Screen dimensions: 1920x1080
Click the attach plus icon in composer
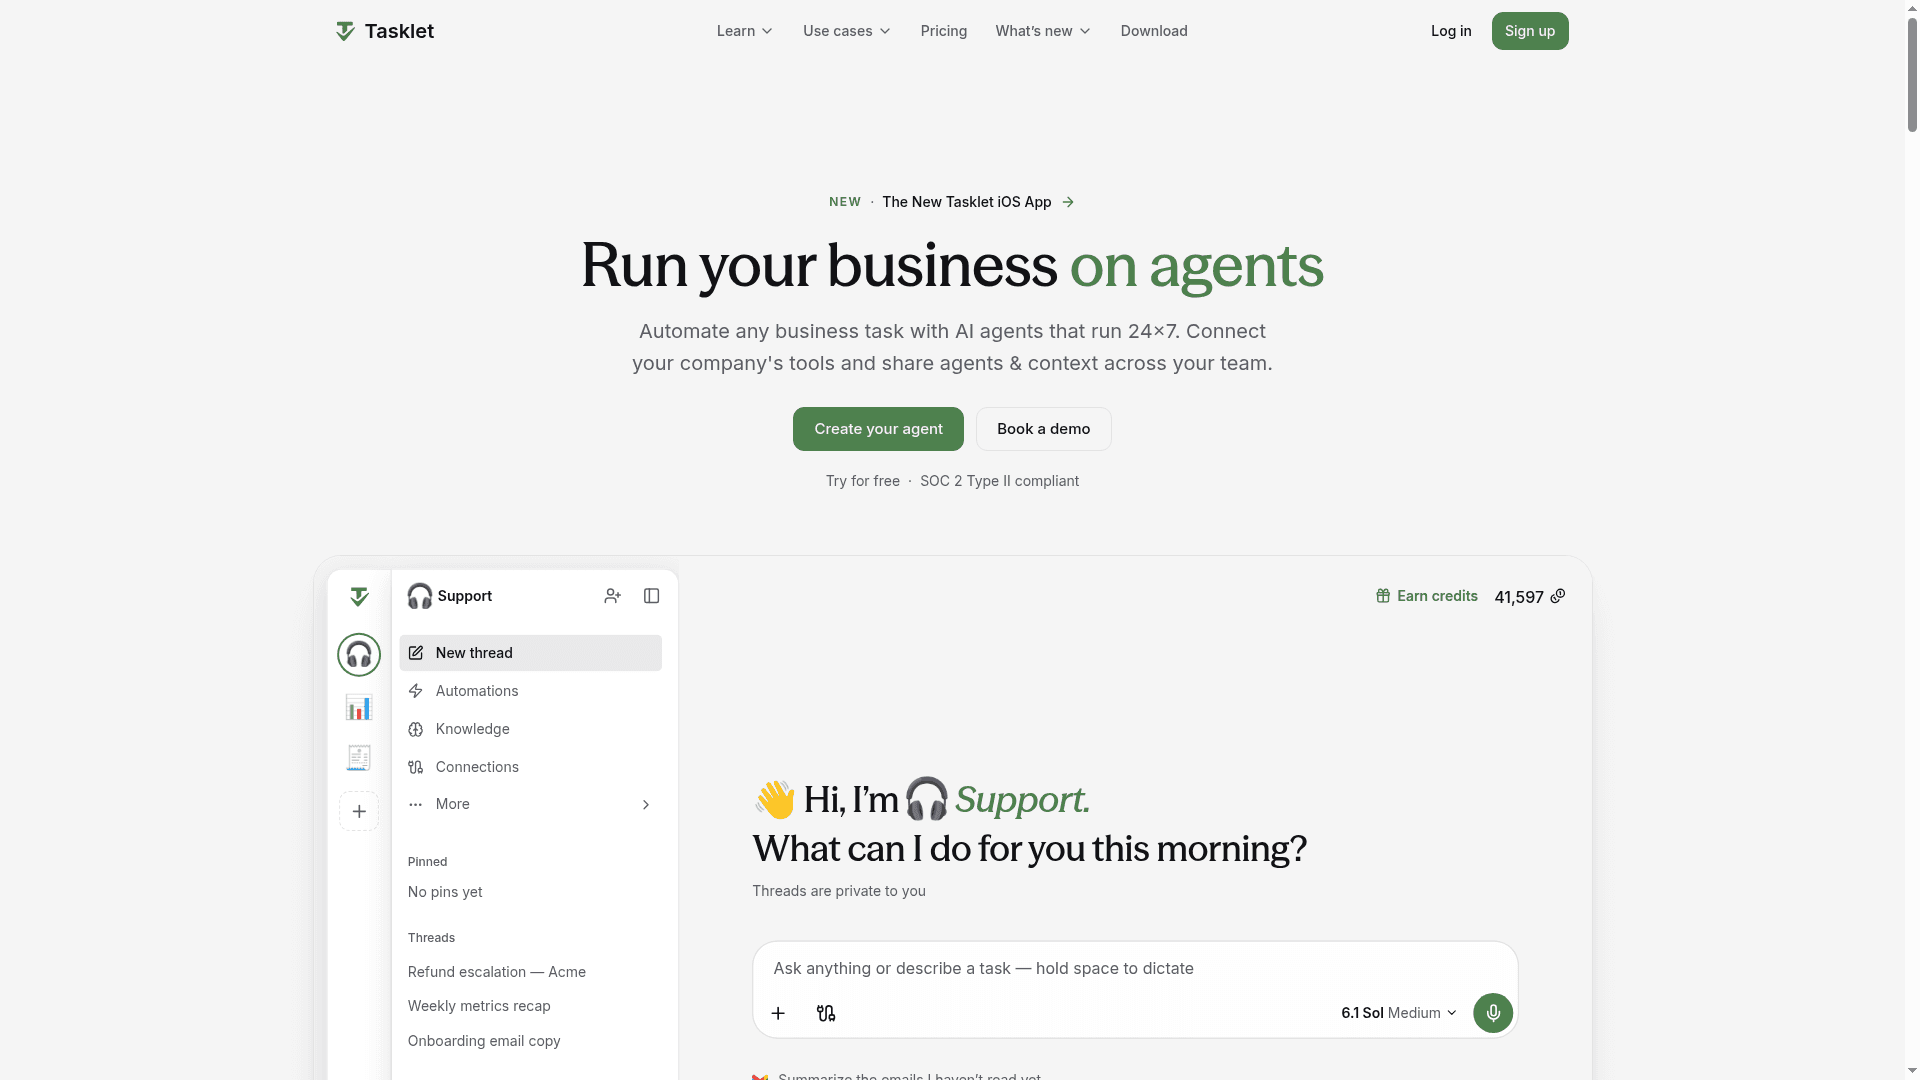tap(778, 1013)
